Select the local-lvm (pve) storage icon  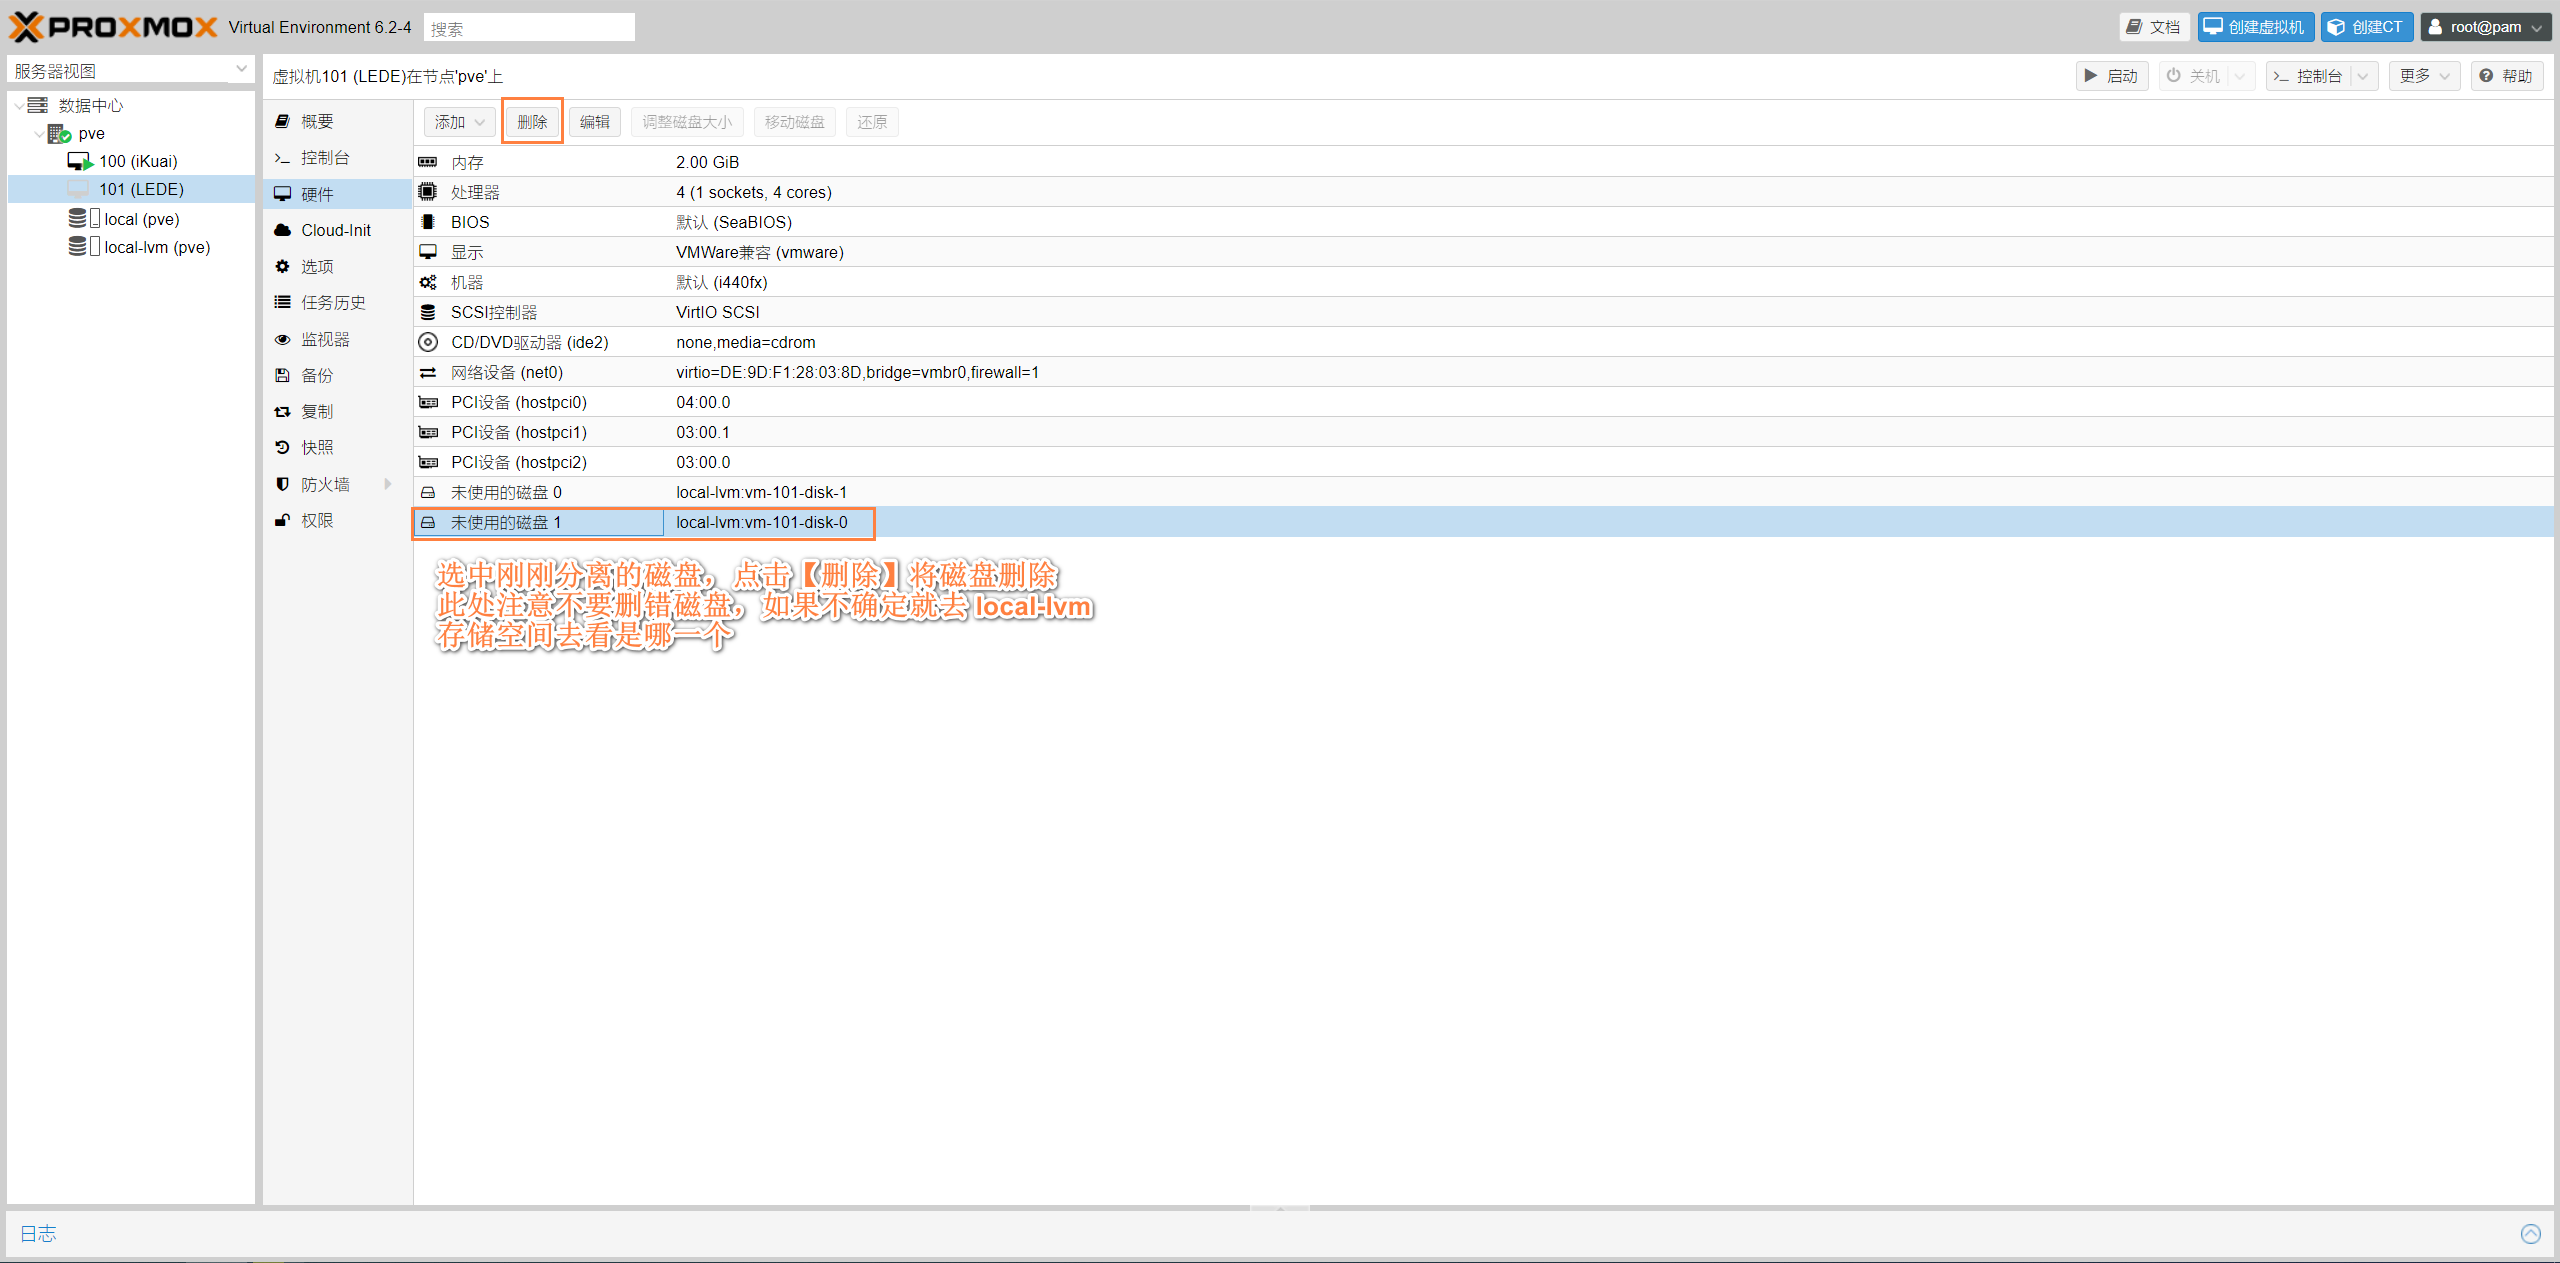[x=79, y=247]
